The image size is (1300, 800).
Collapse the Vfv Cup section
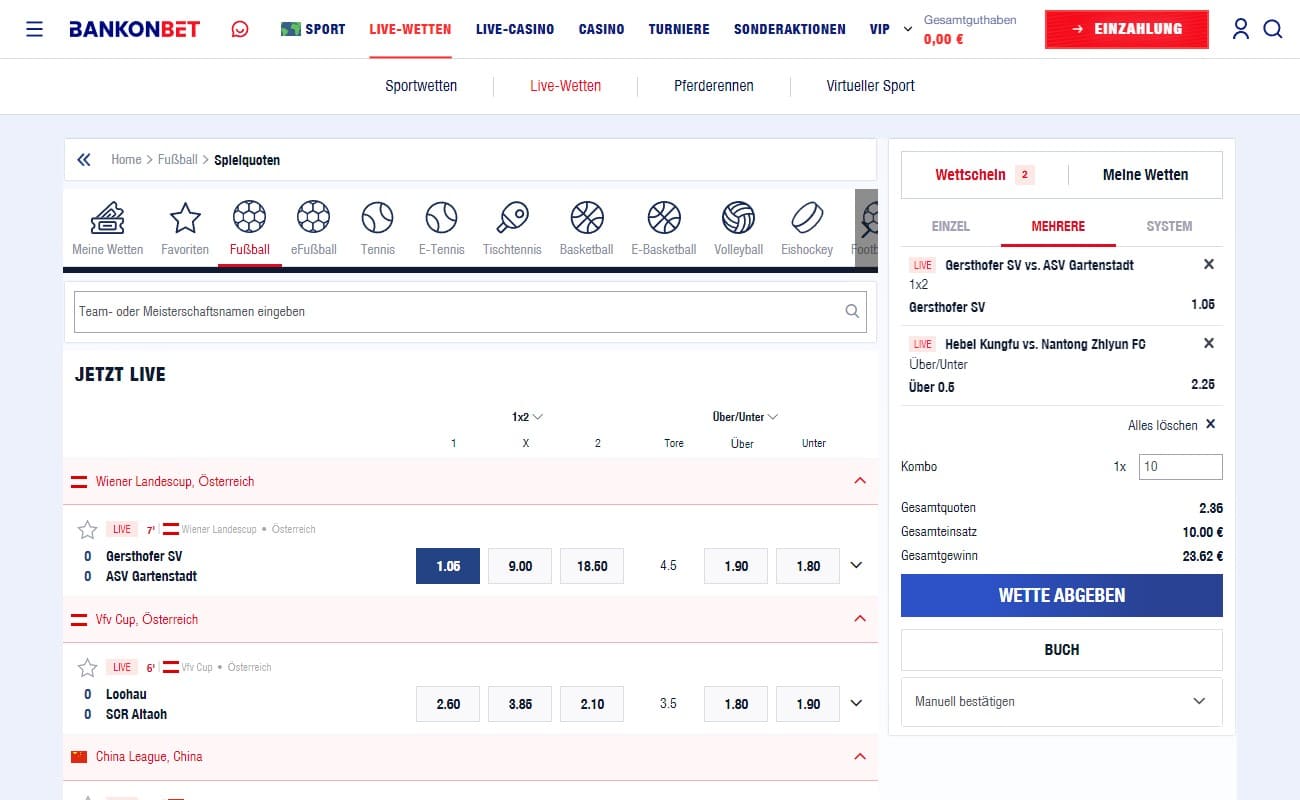(x=860, y=619)
